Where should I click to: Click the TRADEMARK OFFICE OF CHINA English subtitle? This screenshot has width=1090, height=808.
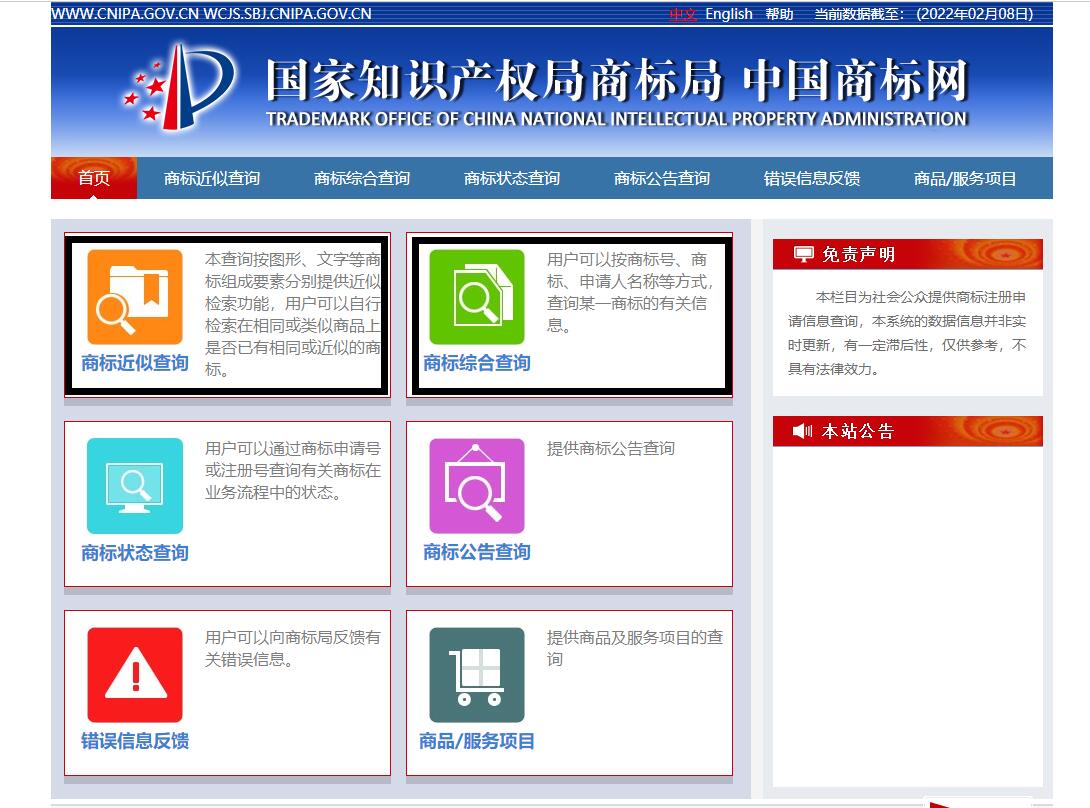pyautogui.click(x=617, y=119)
